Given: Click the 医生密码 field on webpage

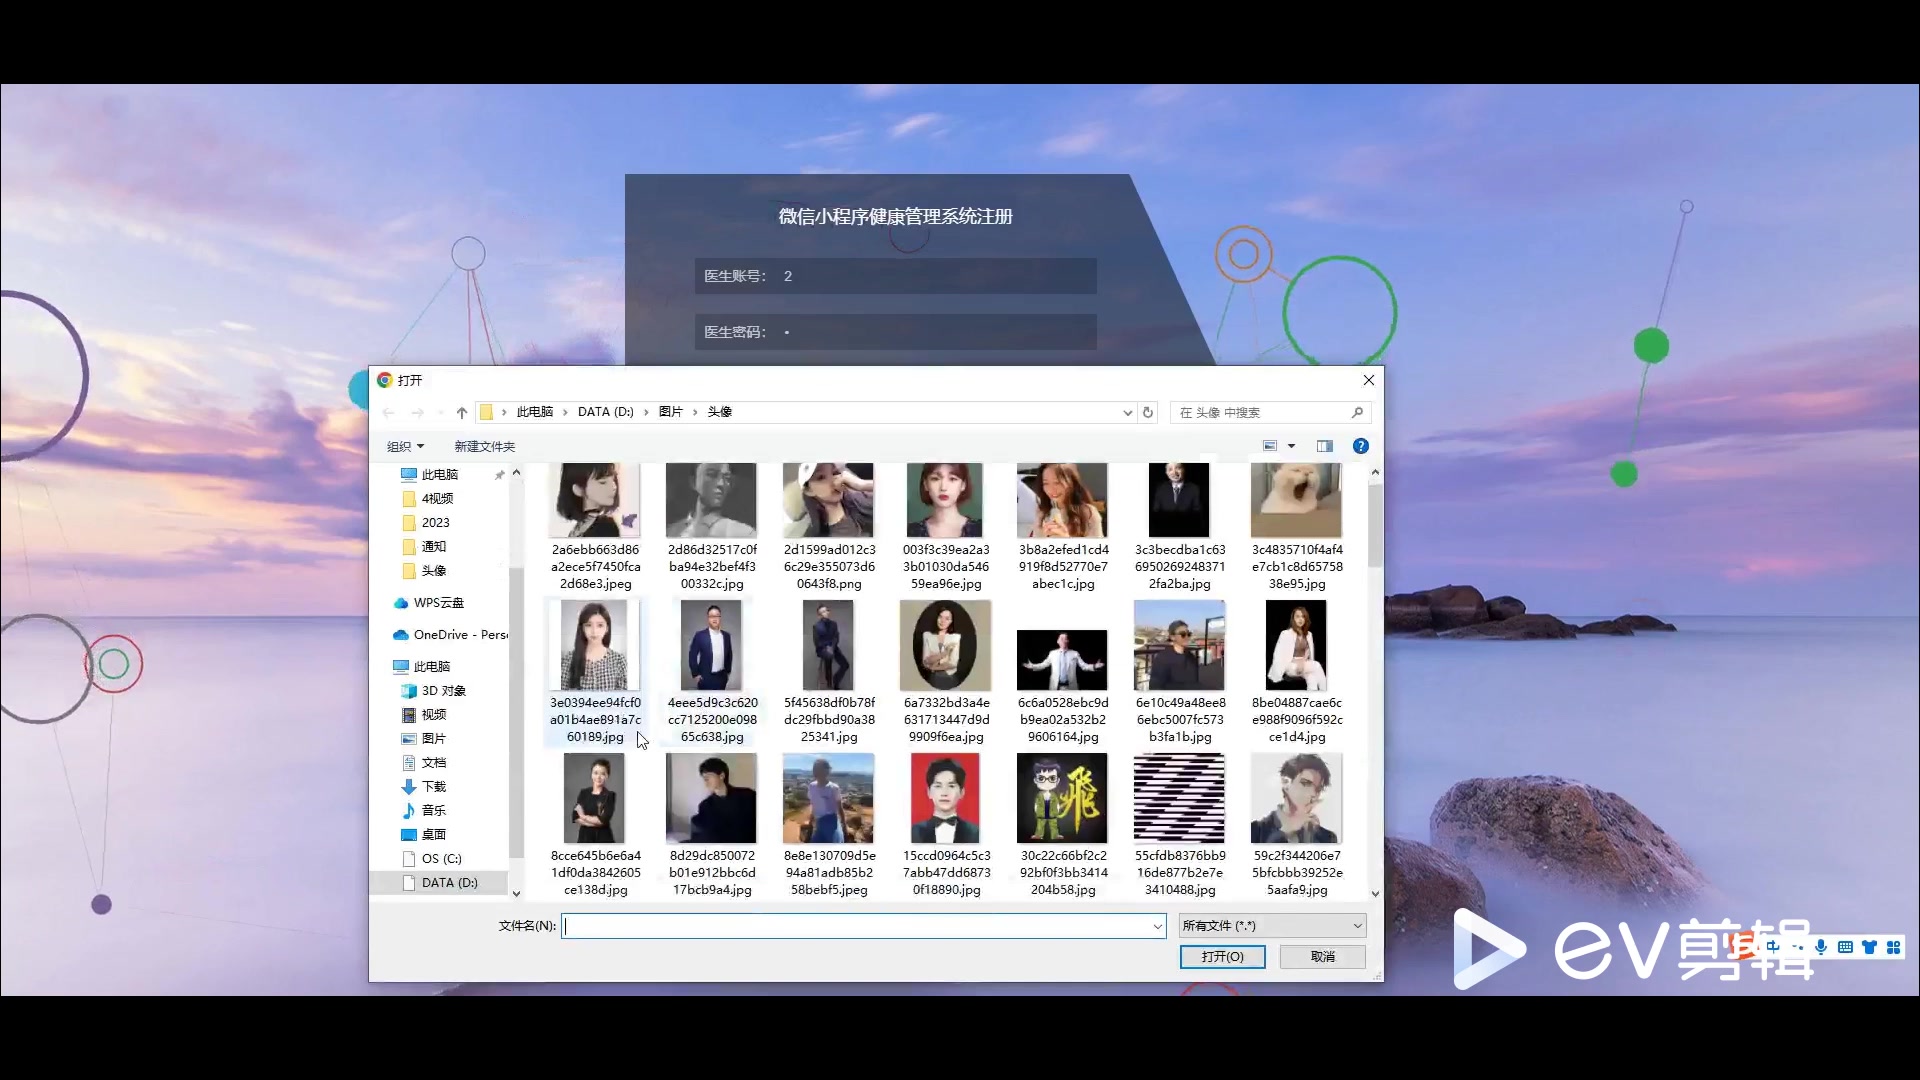Looking at the screenshot, I should click(895, 332).
